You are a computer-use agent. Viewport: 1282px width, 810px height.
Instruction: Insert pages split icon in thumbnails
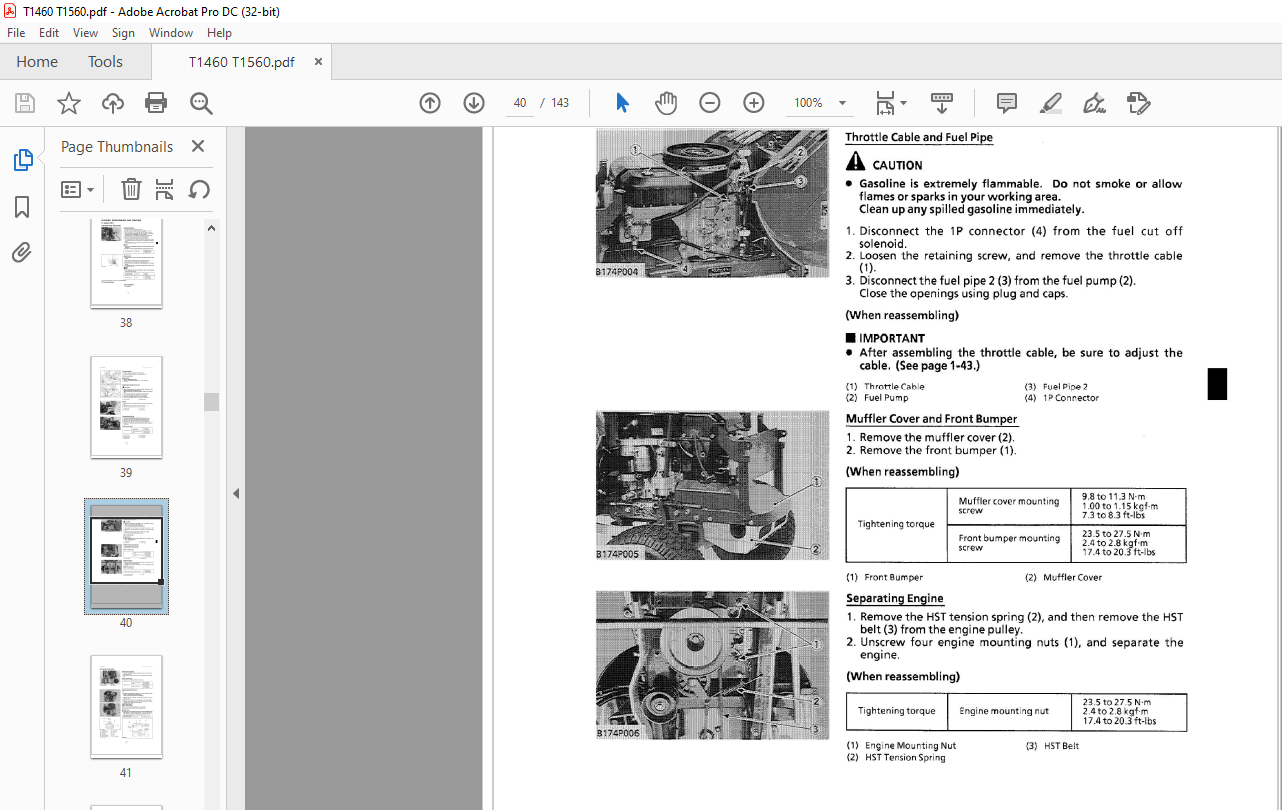point(165,189)
